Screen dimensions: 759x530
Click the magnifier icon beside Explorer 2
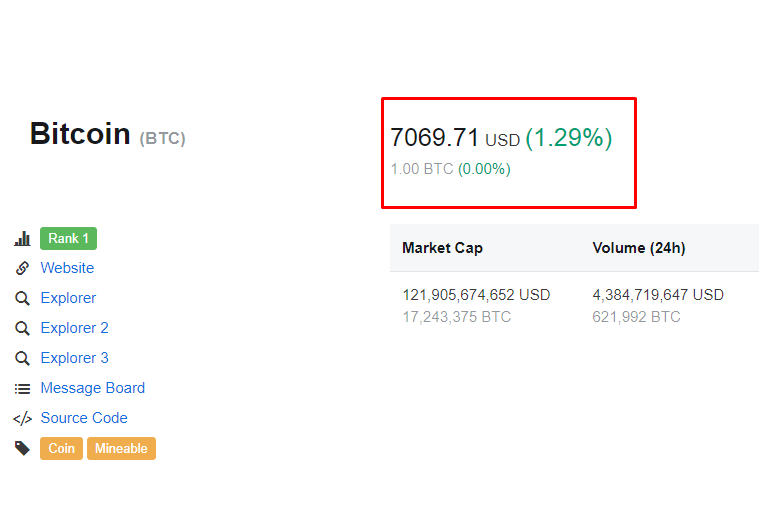22,328
